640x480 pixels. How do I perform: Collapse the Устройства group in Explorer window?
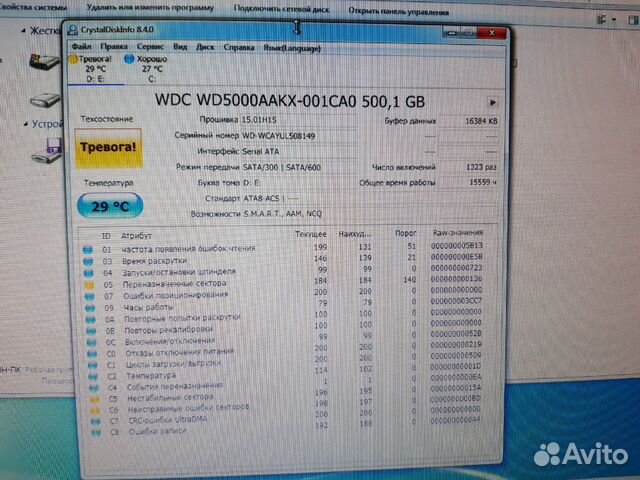[x=26, y=124]
